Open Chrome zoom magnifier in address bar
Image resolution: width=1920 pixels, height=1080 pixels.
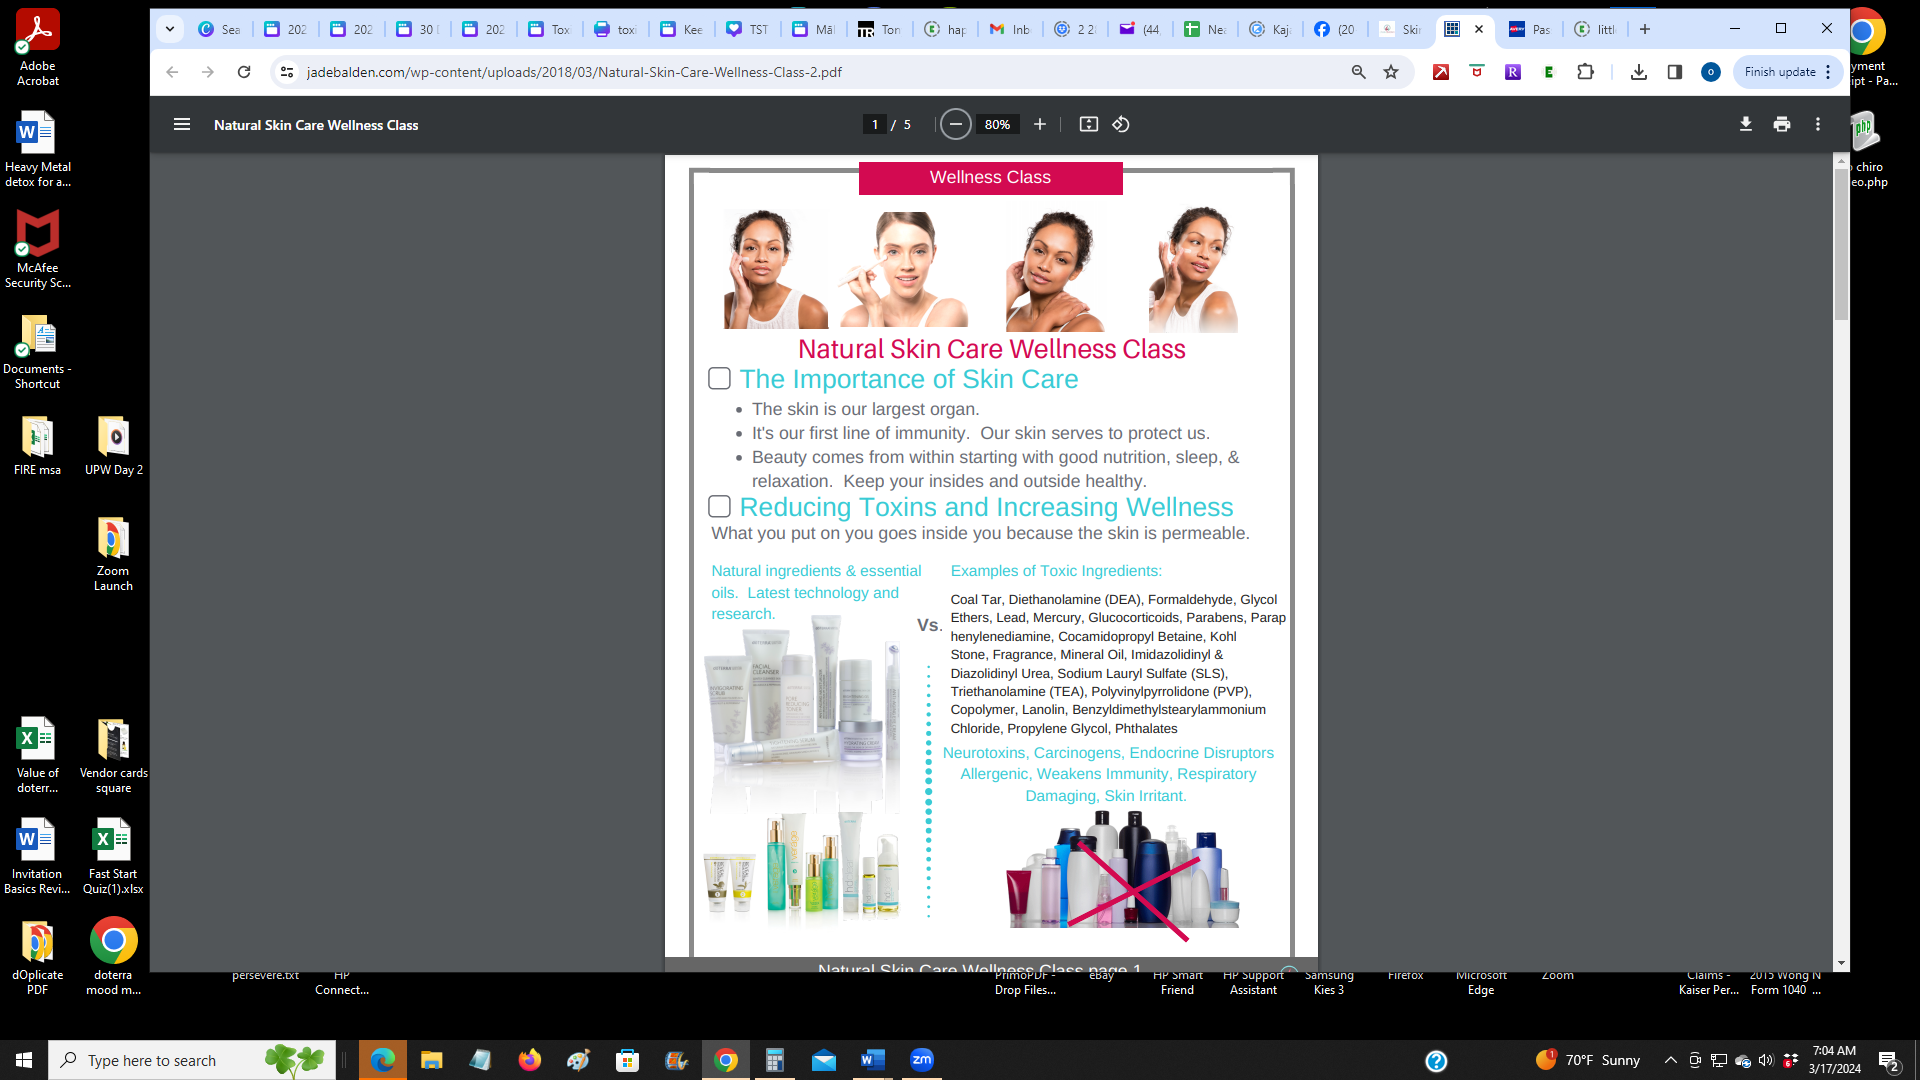coord(1358,72)
